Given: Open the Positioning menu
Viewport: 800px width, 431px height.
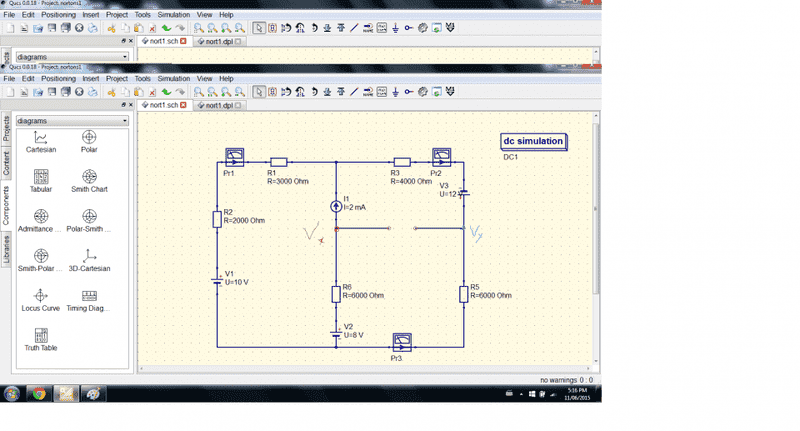Looking at the screenshot, I should click(58, 79).
